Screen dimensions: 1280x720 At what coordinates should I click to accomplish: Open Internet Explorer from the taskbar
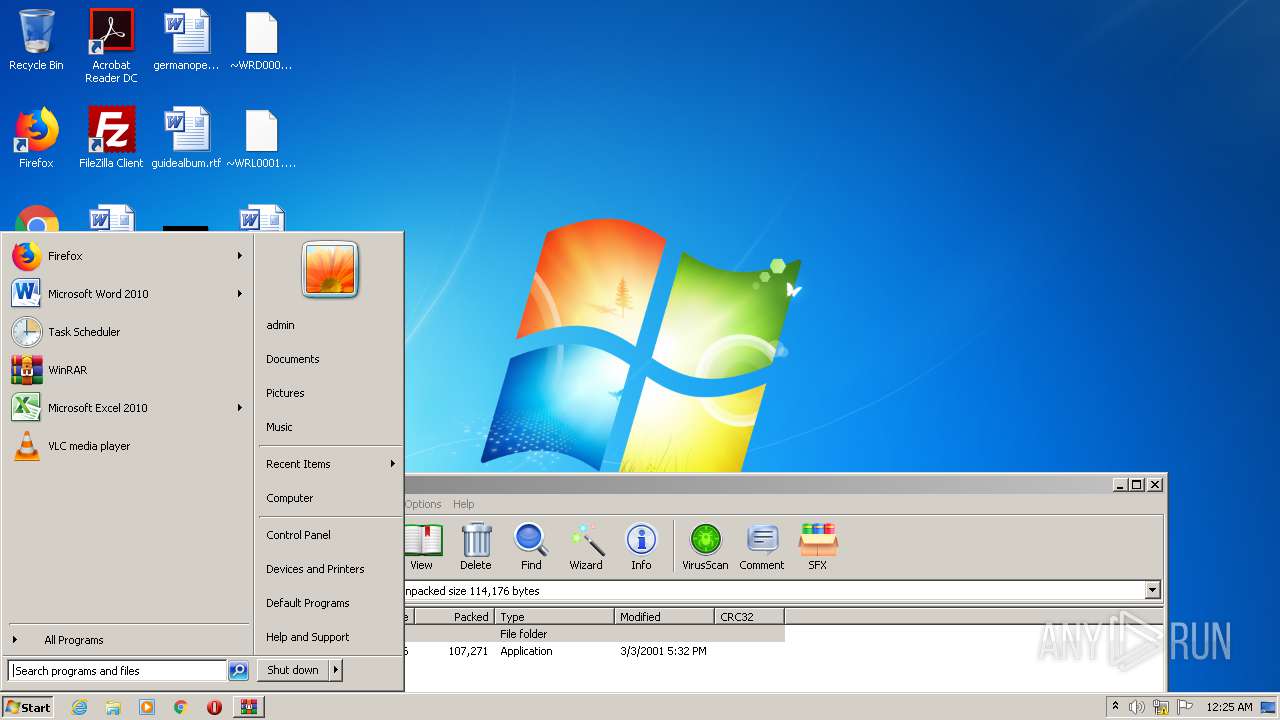[79, 707]
